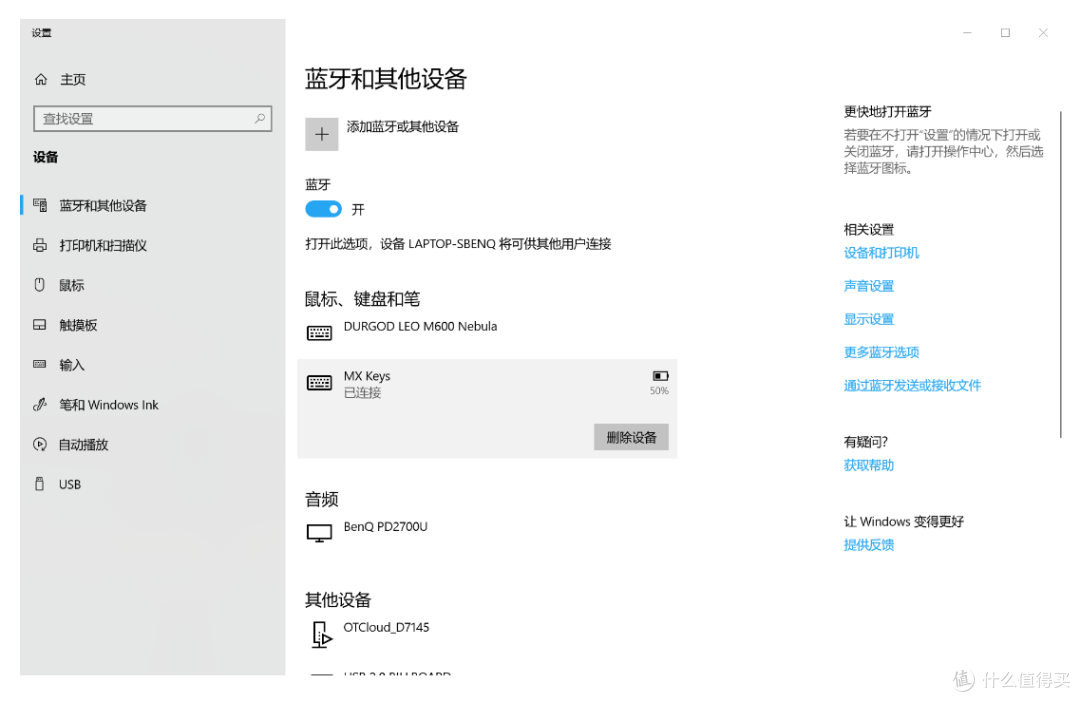Click 添加蓝牙或其他设备 label
Viewport: 1080px width, 702px height.
[x=402, y=127]
